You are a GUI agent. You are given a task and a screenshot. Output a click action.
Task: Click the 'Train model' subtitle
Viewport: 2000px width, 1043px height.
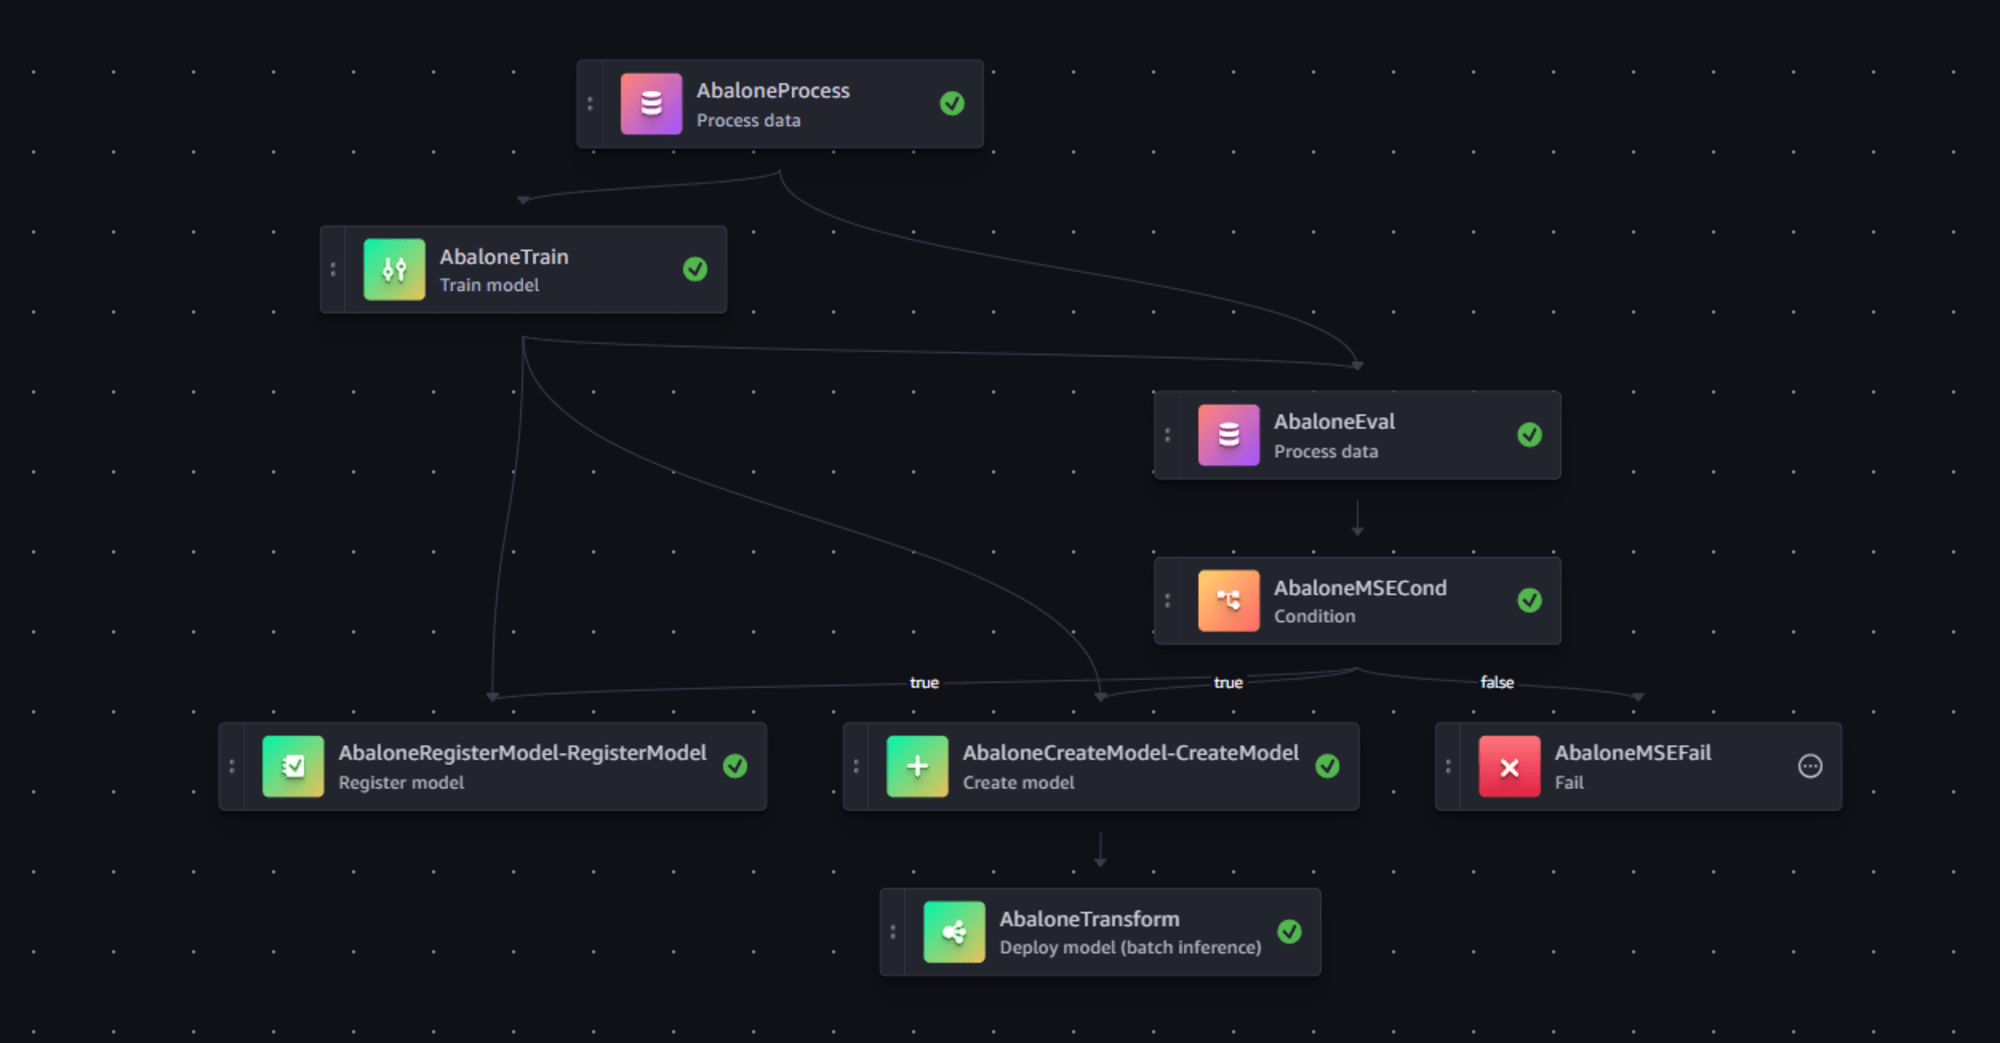[489, 285]
